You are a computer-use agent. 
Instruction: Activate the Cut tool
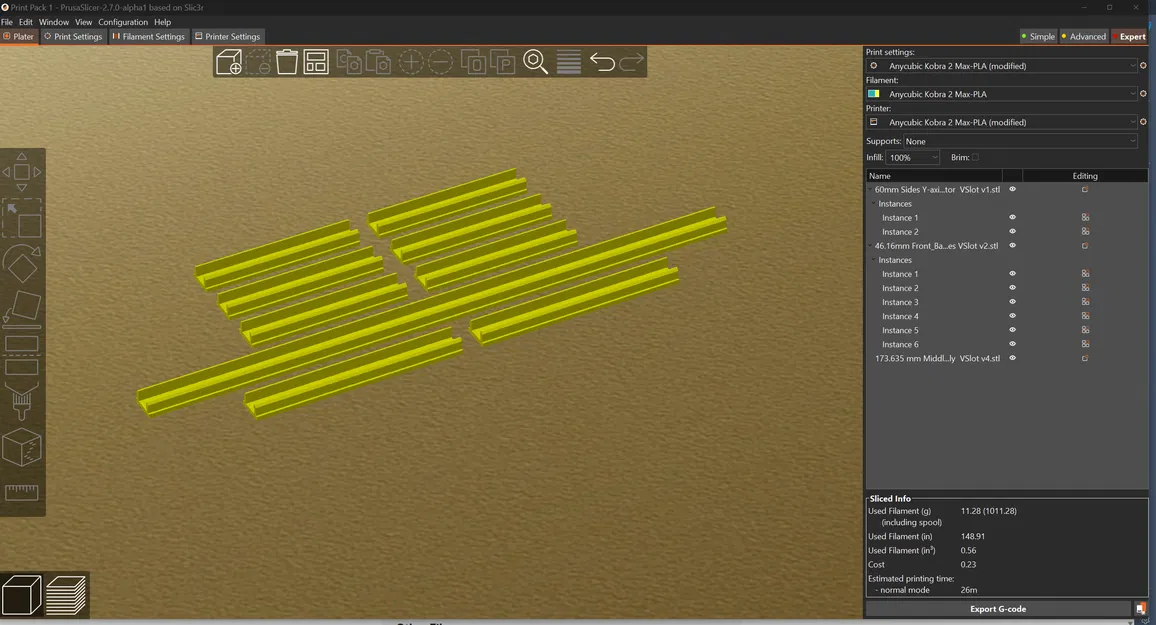(x=21, y=355)
